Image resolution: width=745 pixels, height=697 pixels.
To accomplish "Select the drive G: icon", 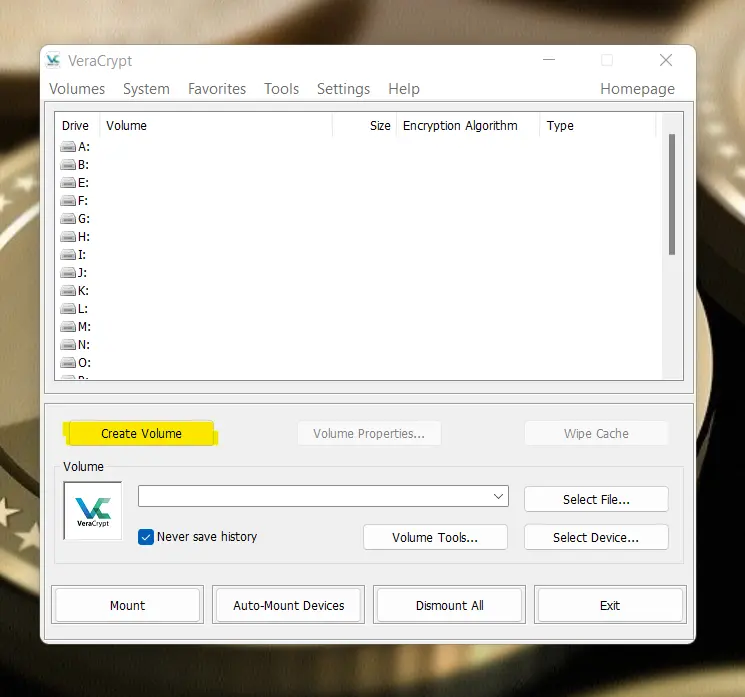I will point(68,219).
